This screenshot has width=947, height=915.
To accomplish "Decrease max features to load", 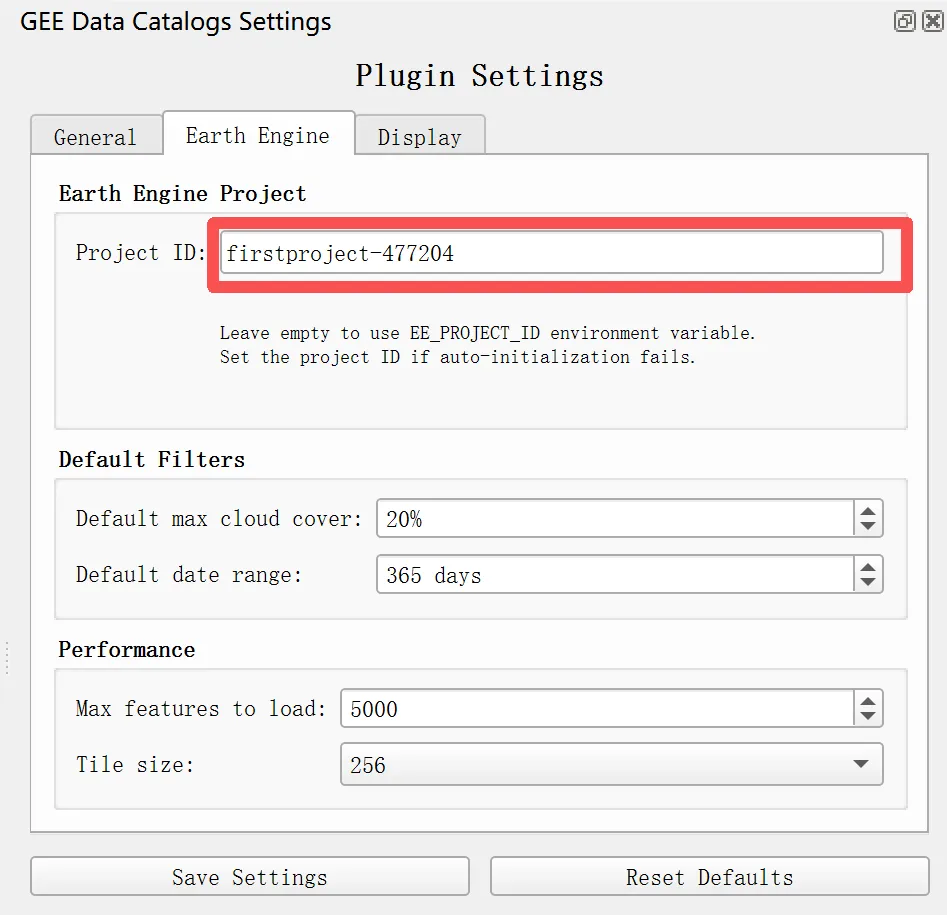I will (868, 717).
